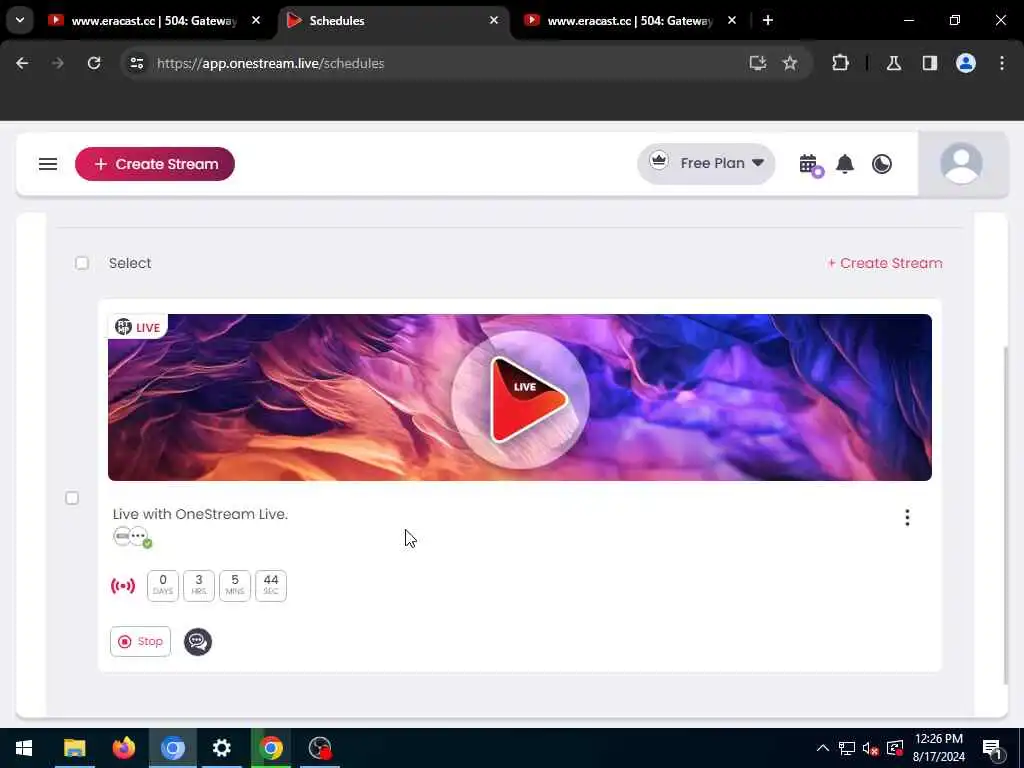Open the schedule calendar icon
The height and width of the screenshot is (768, 1024).
pos(810,164)
